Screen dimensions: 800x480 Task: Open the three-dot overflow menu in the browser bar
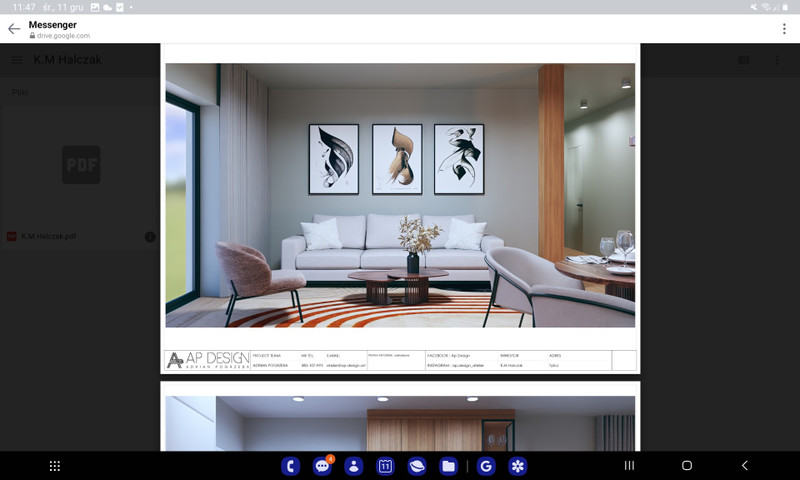click(x=784, y=29)
